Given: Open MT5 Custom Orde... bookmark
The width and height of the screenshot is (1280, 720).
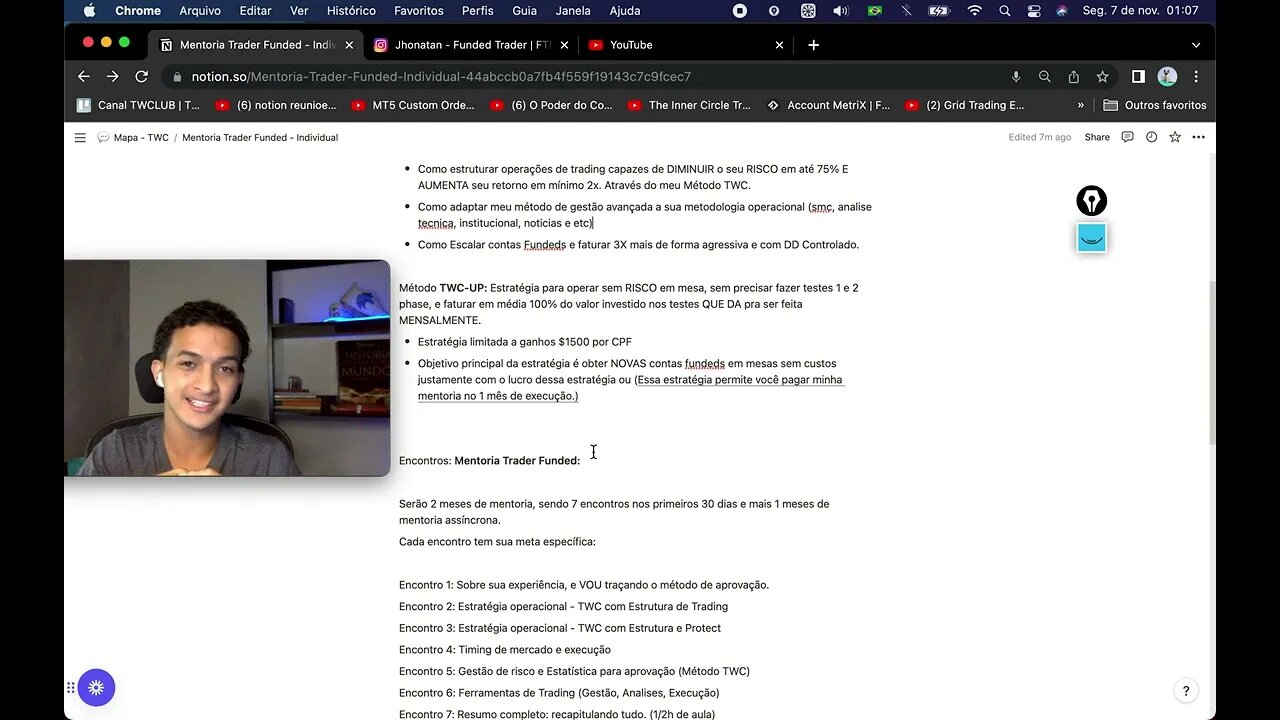Looking at the screenshot, I should [412, 105].
